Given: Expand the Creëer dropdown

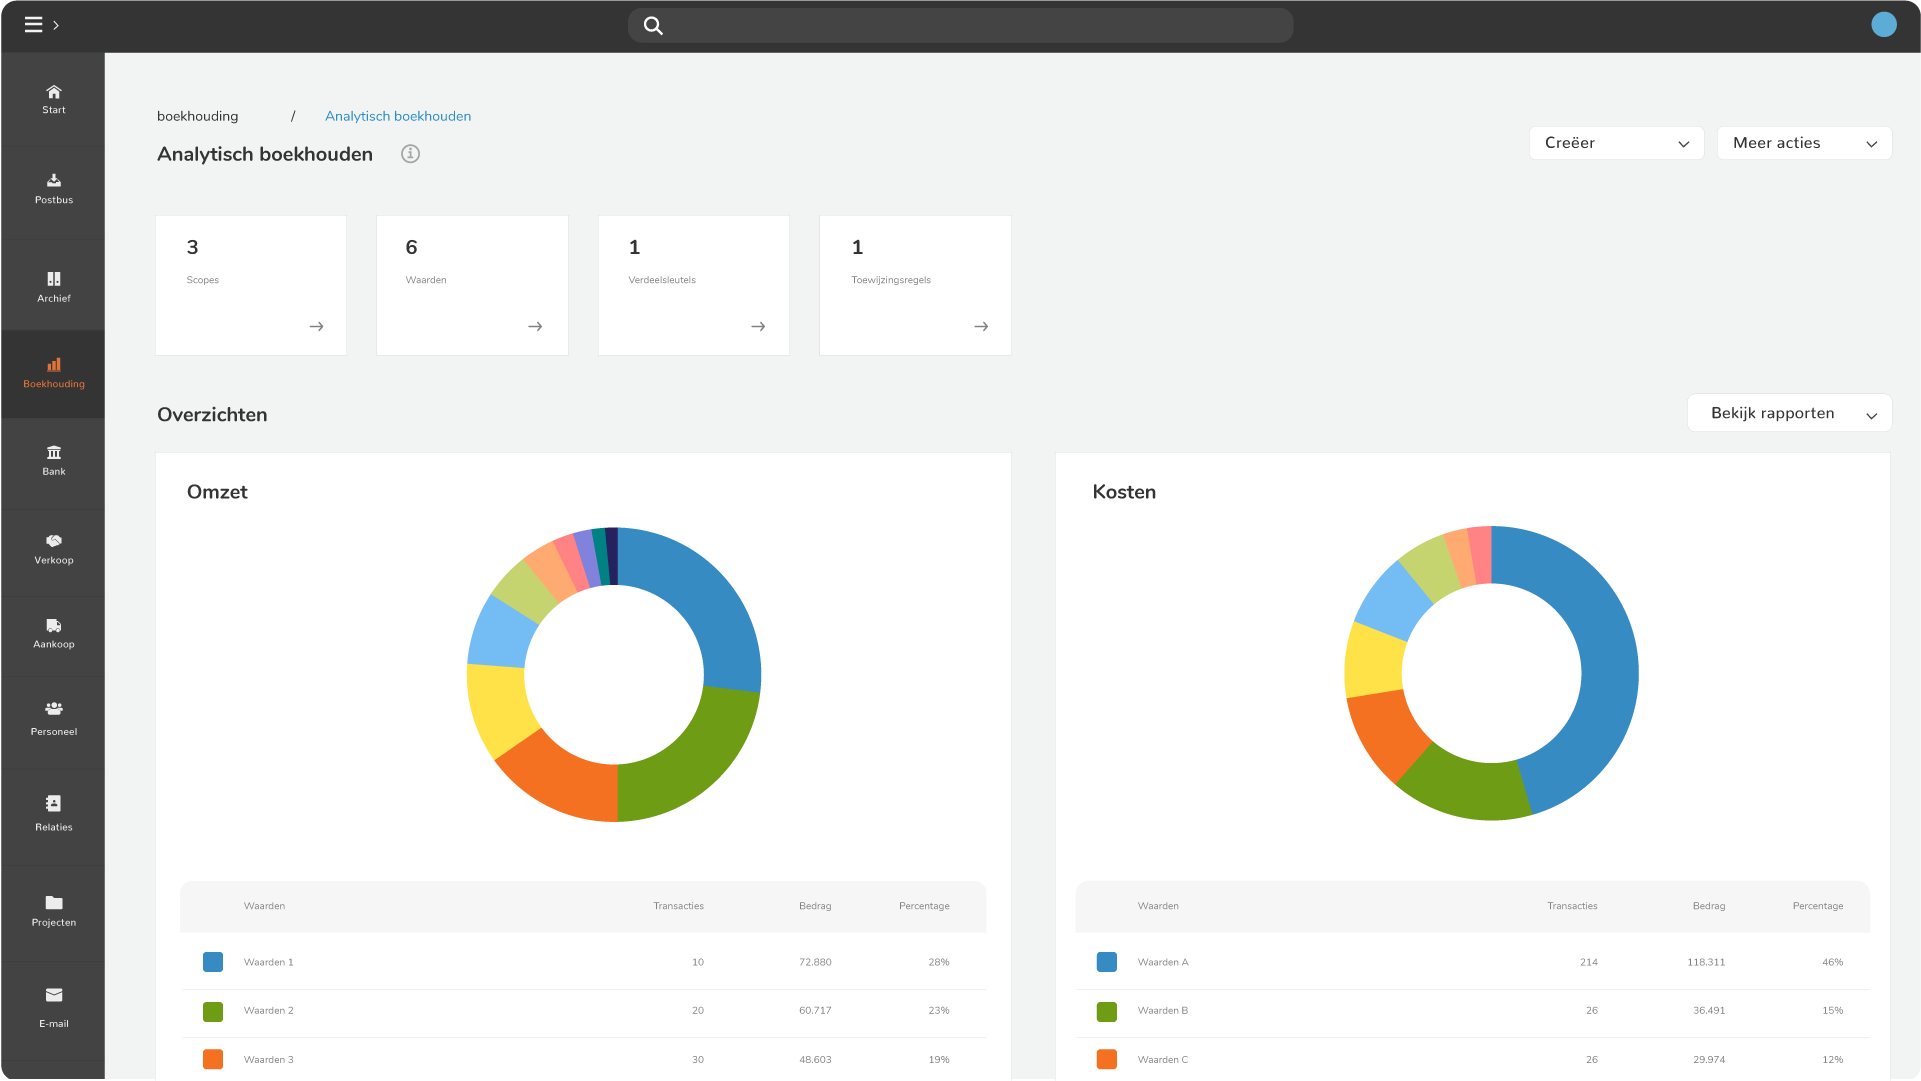Looking at the screenshot, I should point(1616,143).
